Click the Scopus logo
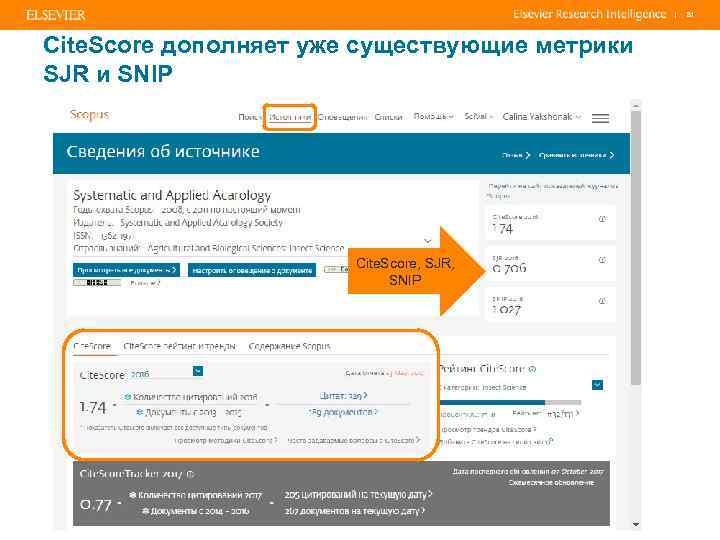This screenshot has width=720, height=540. [90, 114]
